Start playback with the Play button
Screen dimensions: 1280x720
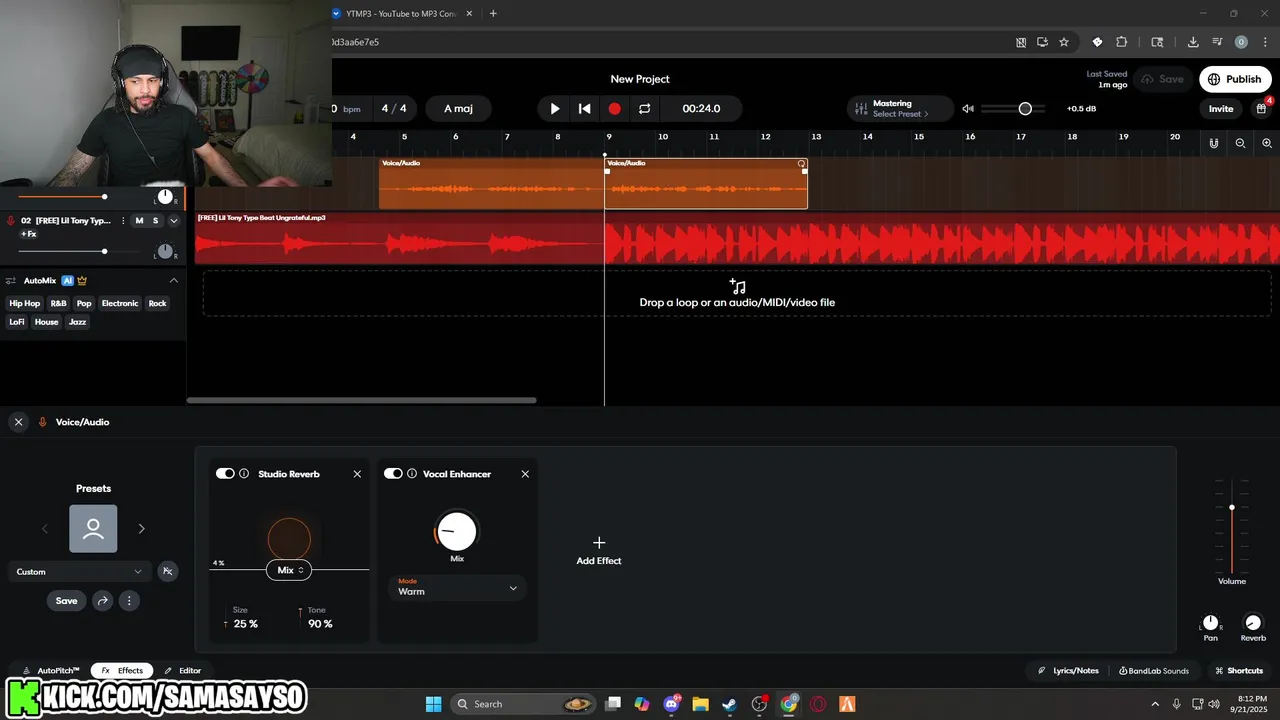pyautogui.click(x=555, y=108)
